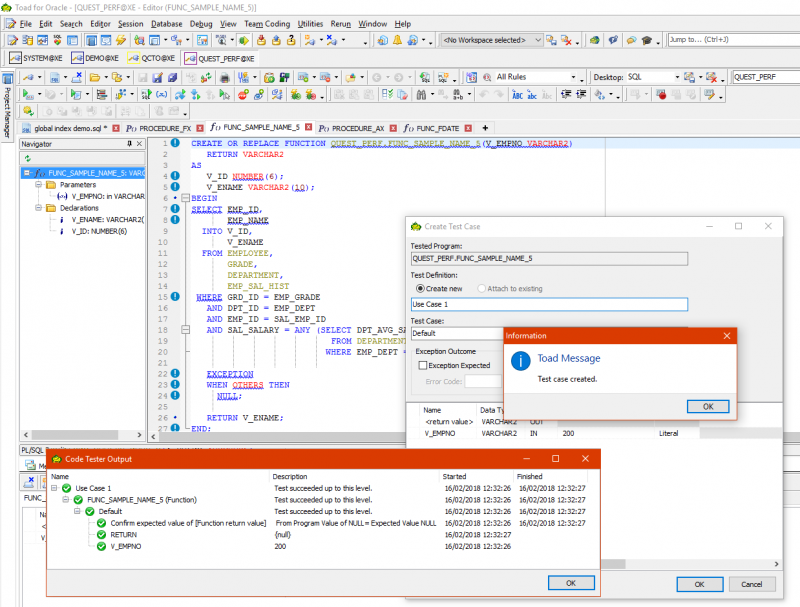Click Cancel in the Create Test Case dialog
The height and width of the screenshot is (607, 800).
tap(752, 584)
